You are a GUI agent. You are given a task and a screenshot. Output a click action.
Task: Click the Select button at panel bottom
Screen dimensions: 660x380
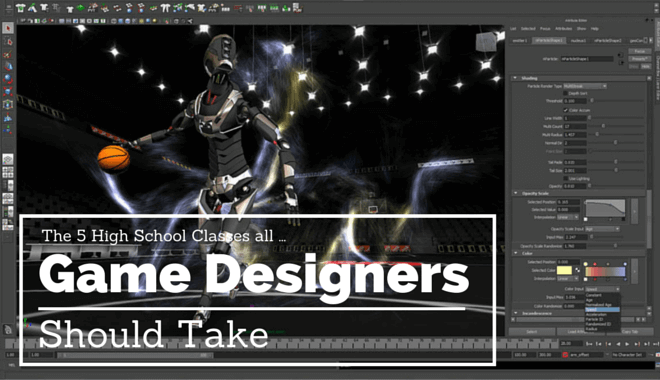pos(532,332)
